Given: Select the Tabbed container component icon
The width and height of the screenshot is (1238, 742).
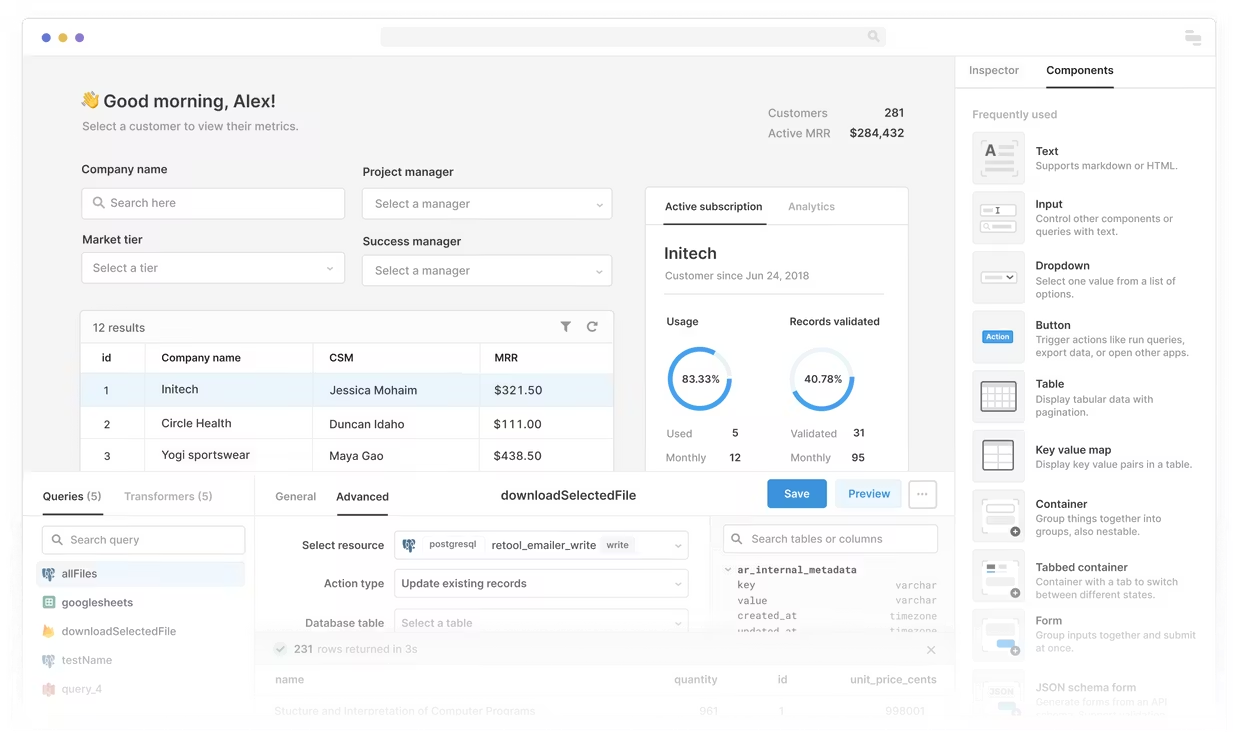Looking at the screenshot, I should click(998, 575).
